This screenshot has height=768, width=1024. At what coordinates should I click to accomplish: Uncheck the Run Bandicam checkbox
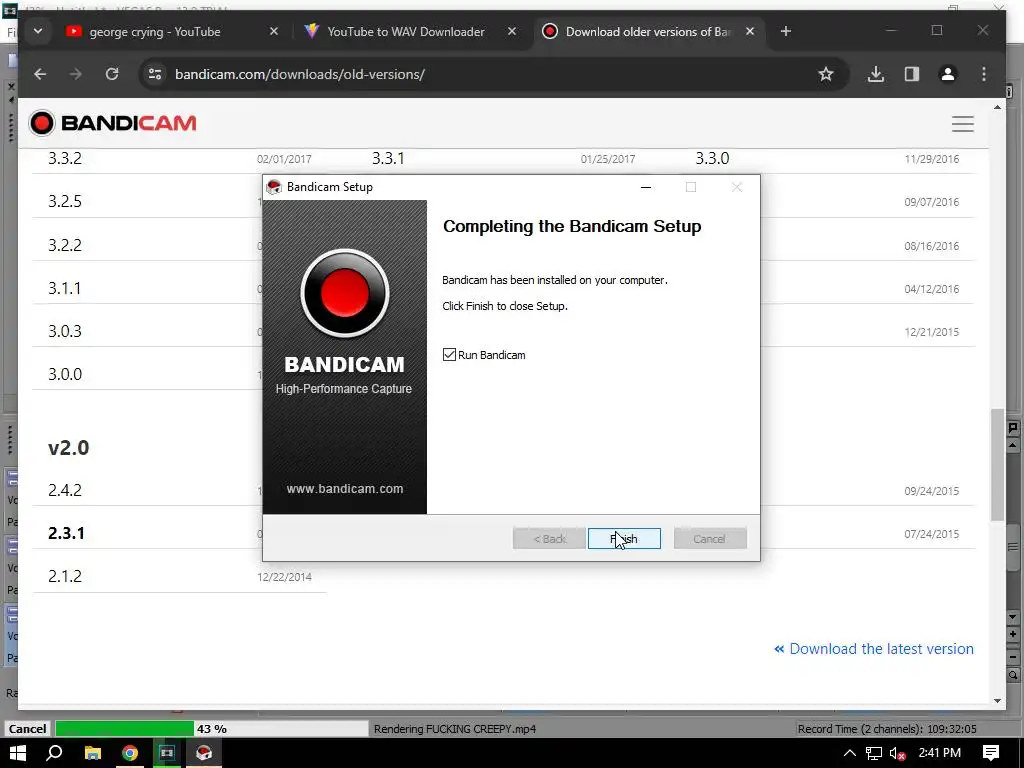[449, 355]
